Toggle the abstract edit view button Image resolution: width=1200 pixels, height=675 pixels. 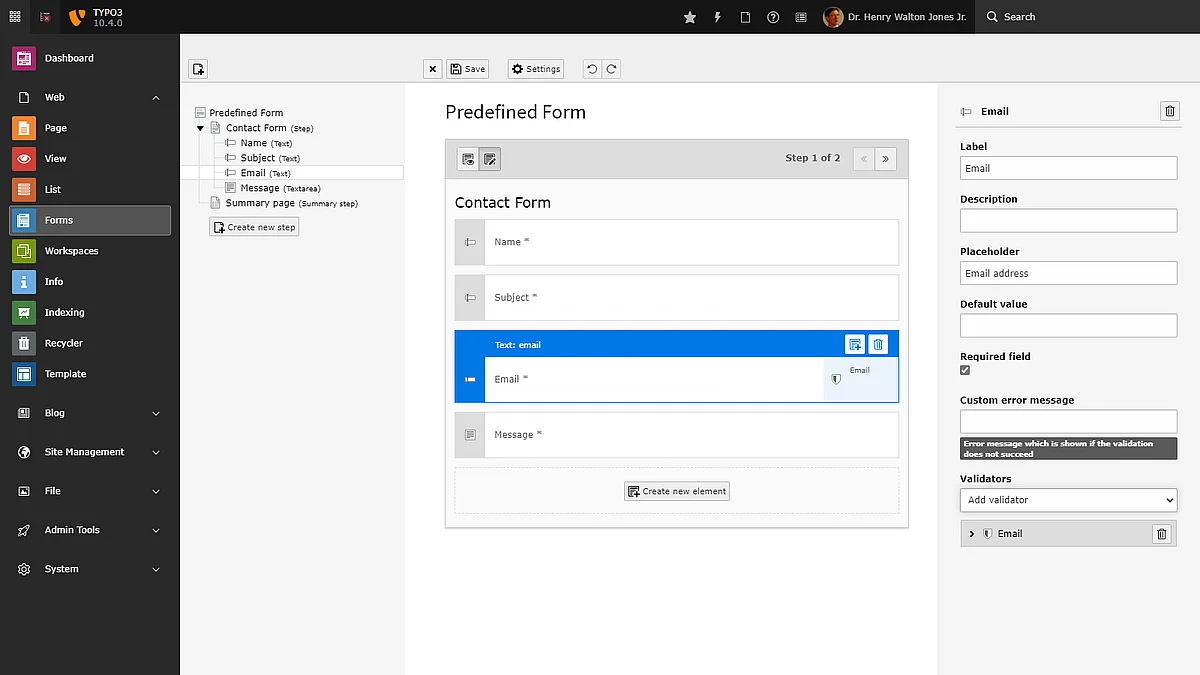click(x=489, y=159)
